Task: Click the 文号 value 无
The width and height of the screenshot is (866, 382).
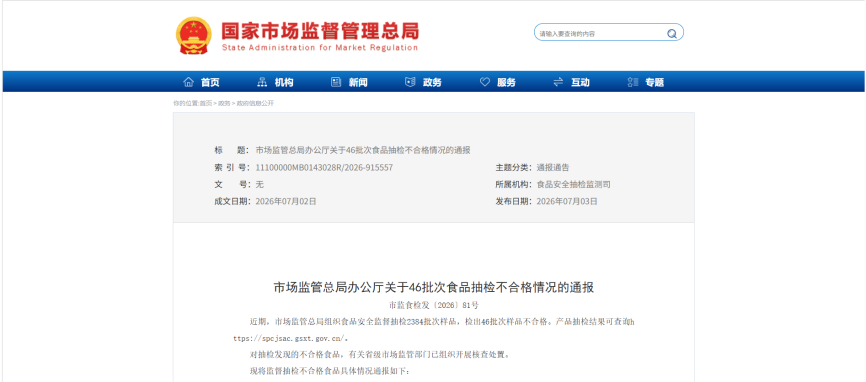Action: point(260,184)
